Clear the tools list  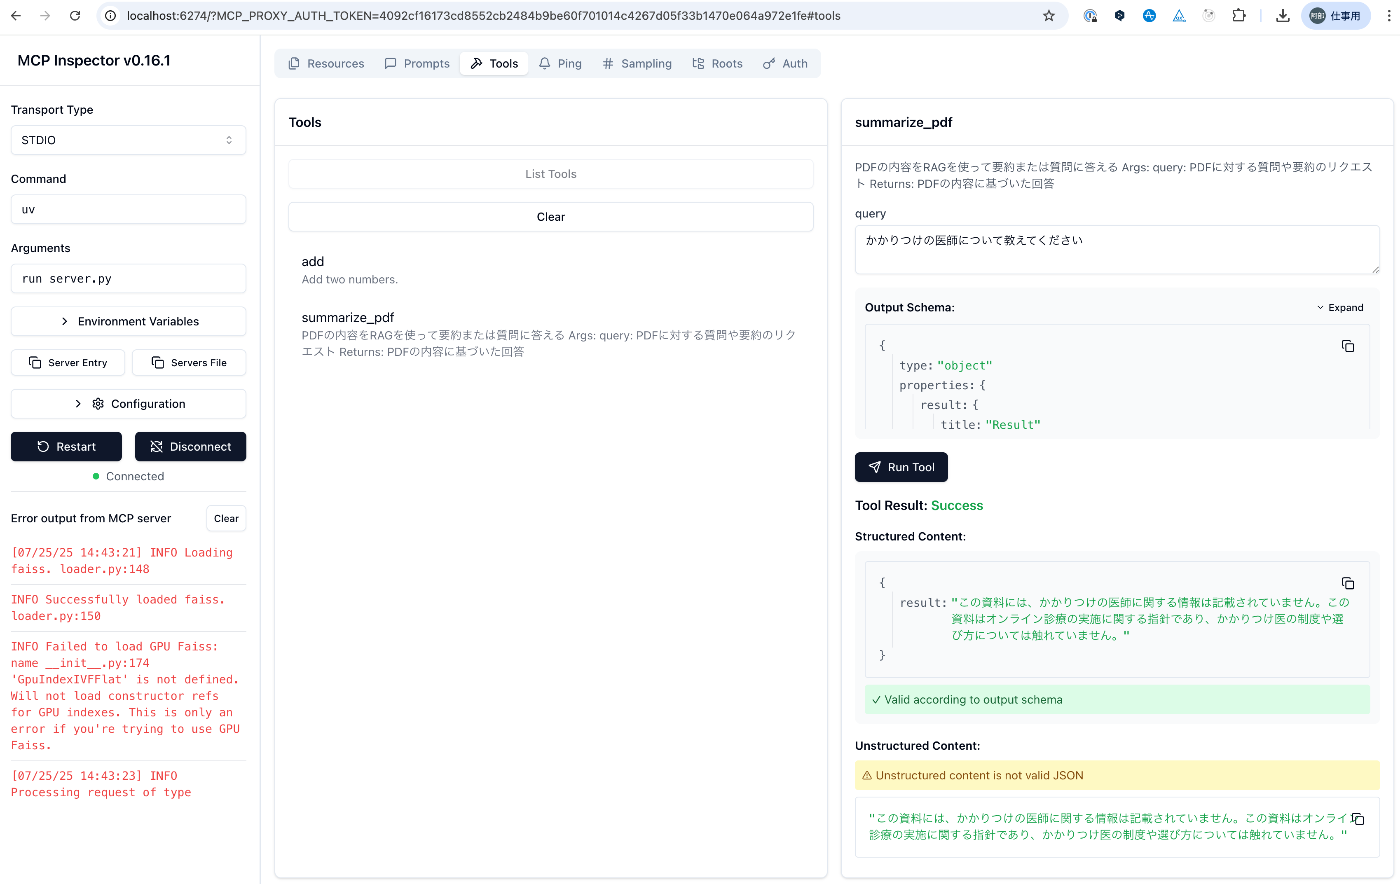551,217
